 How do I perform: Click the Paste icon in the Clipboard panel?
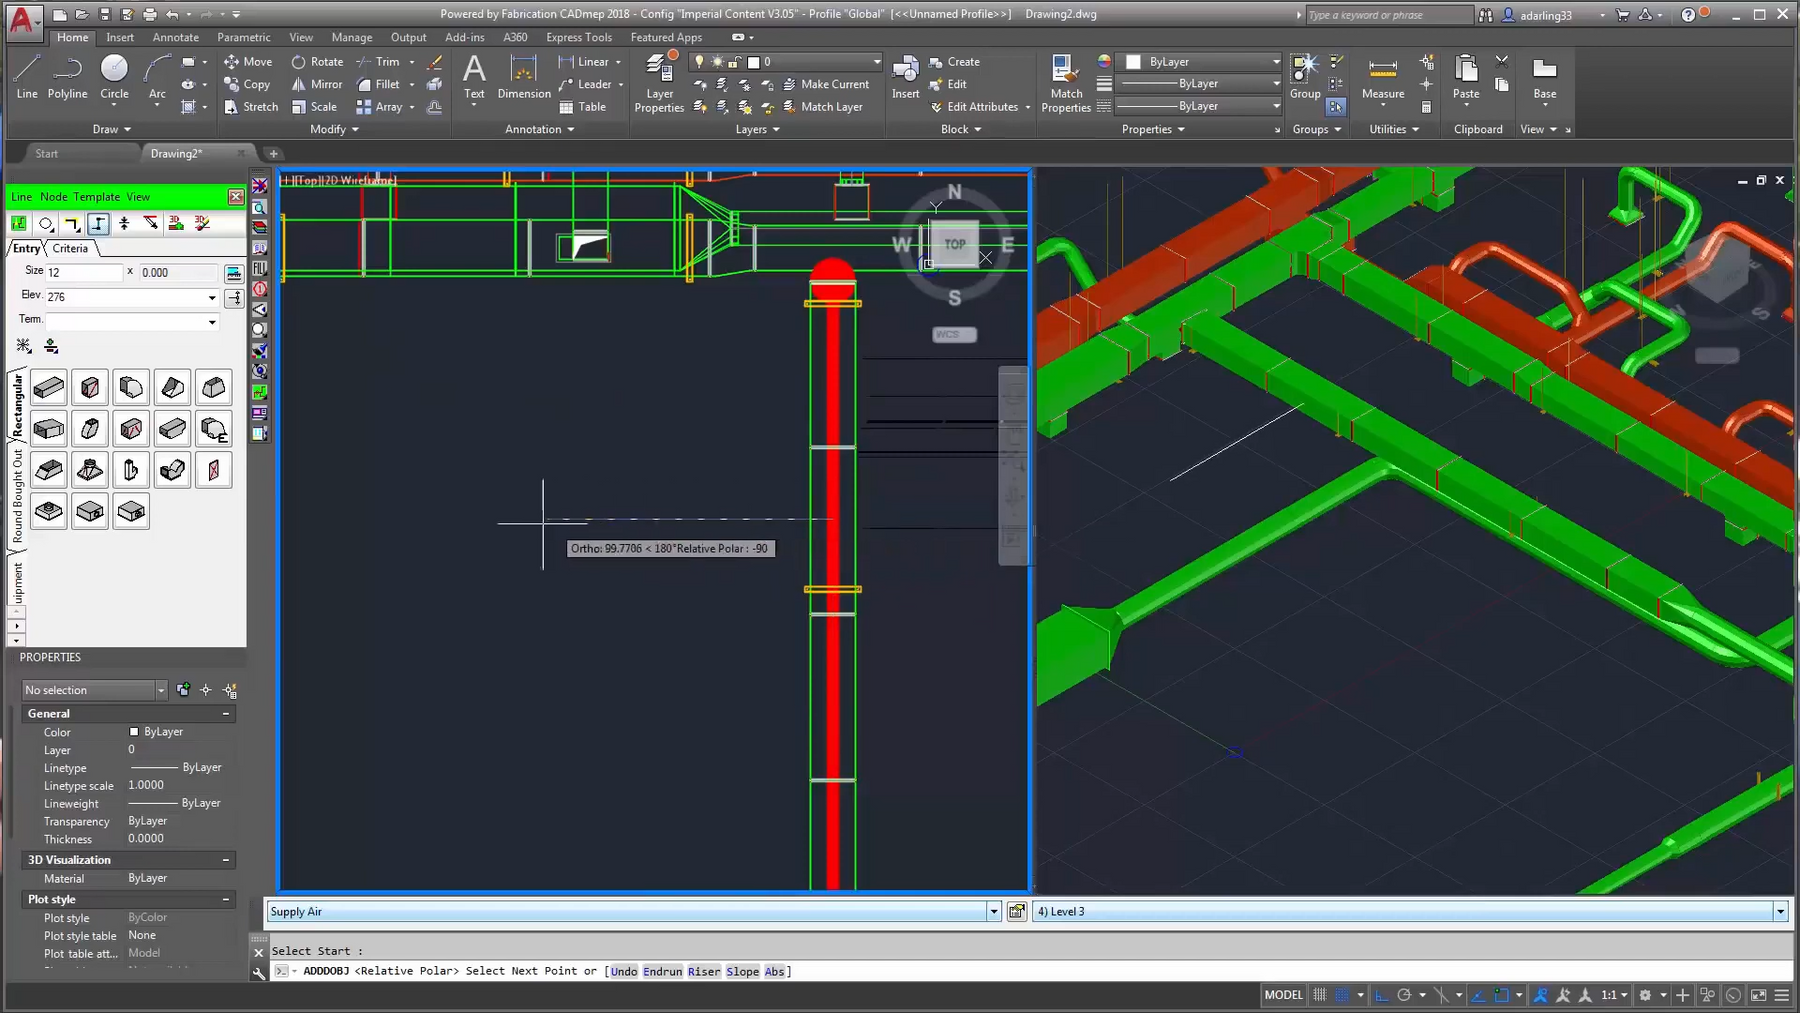(x=1464, y=75)
